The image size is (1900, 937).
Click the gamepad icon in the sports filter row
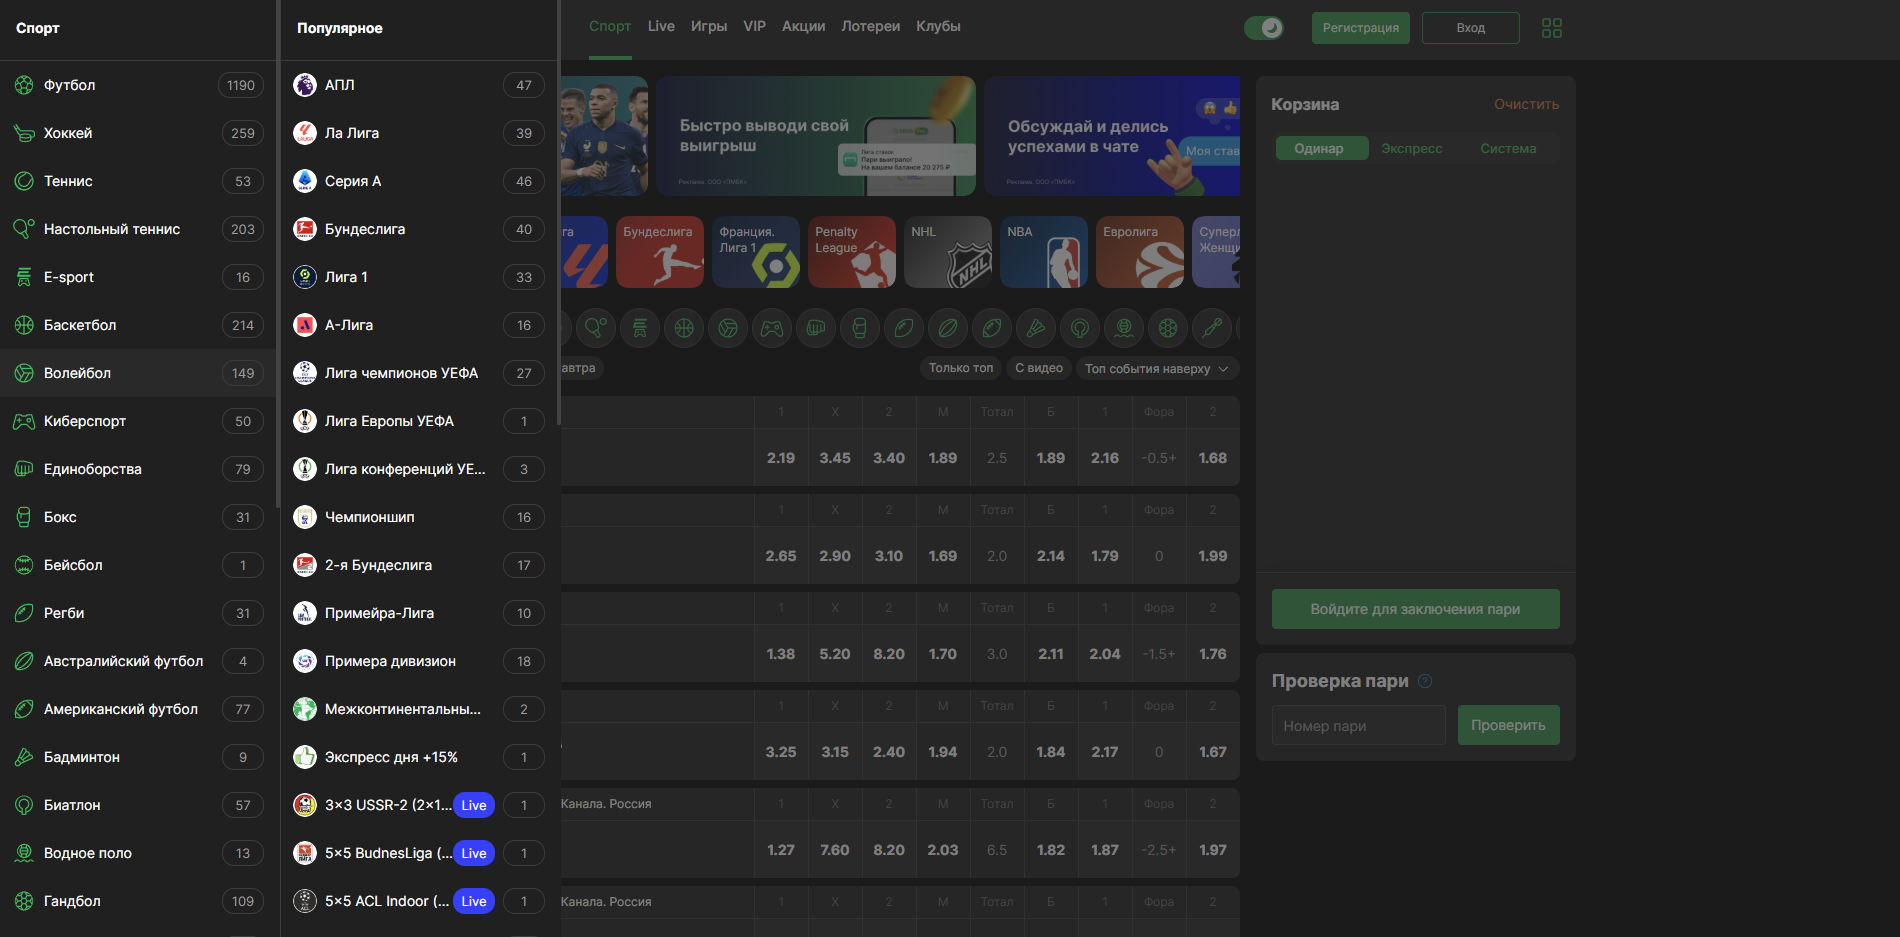point(772,328)
